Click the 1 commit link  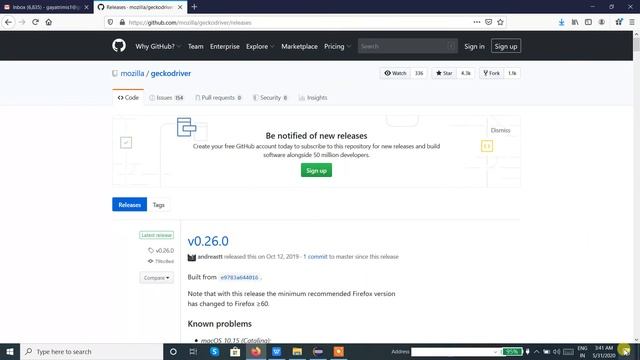pos(315,256)
